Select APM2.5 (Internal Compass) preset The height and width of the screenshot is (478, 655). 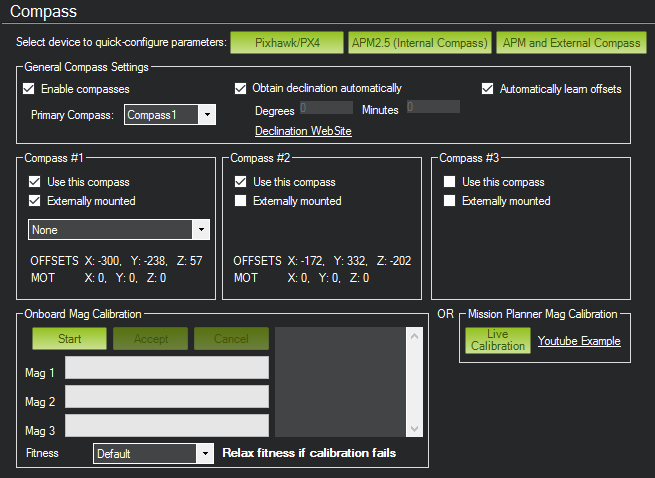point(420,43)
